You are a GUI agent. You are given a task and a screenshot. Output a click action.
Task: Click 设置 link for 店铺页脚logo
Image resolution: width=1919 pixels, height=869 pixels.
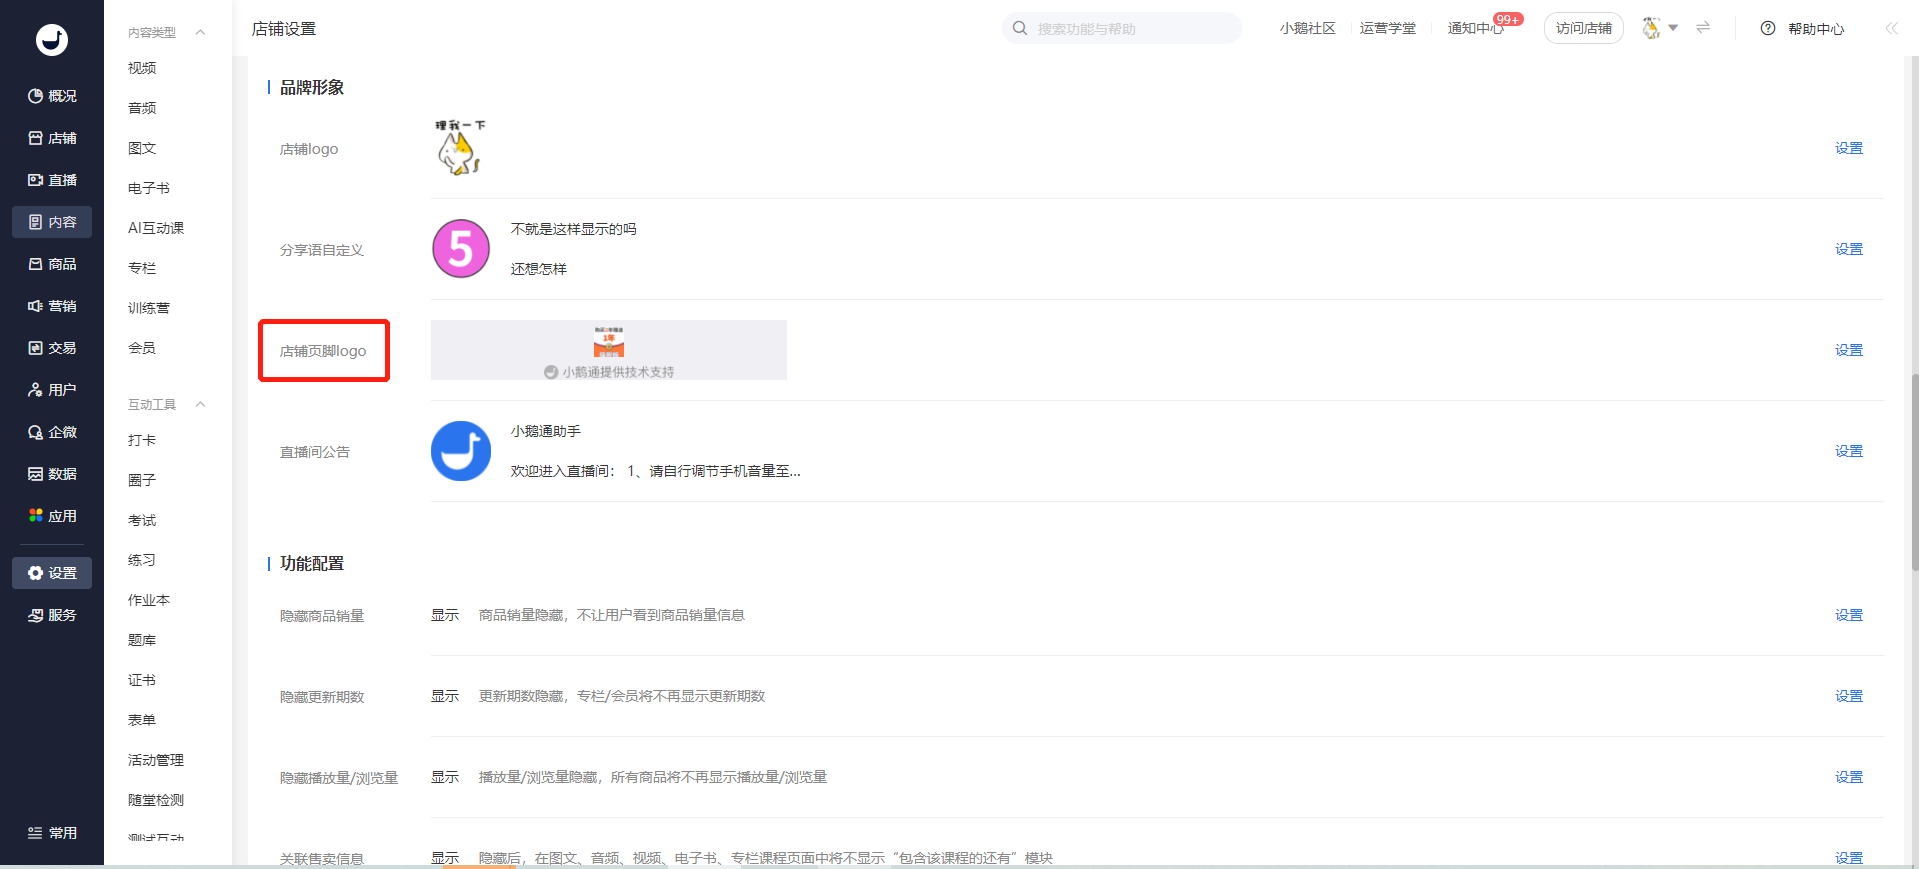pos(1848,350)
